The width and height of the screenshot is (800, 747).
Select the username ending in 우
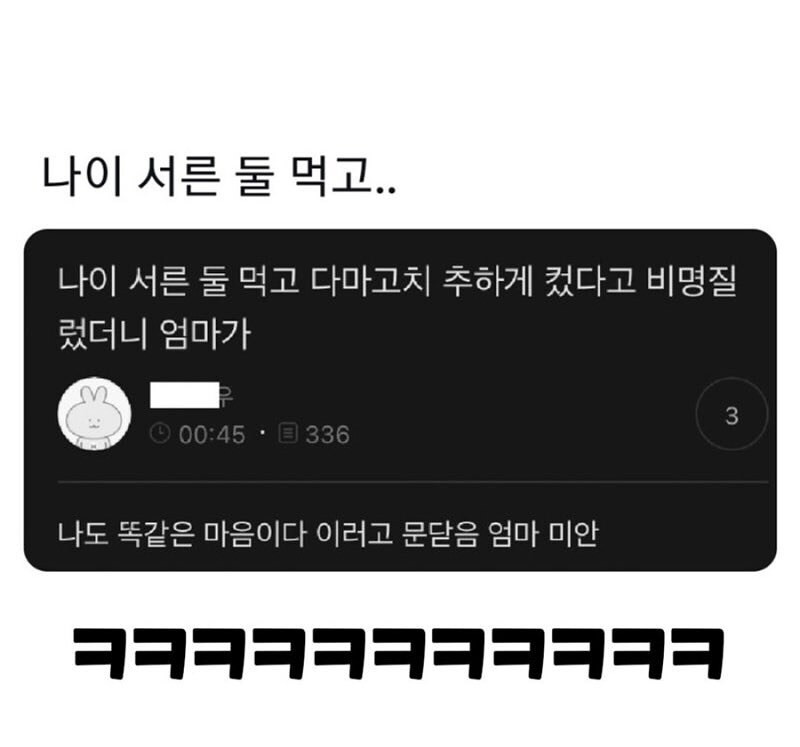(x=191, y=395)
